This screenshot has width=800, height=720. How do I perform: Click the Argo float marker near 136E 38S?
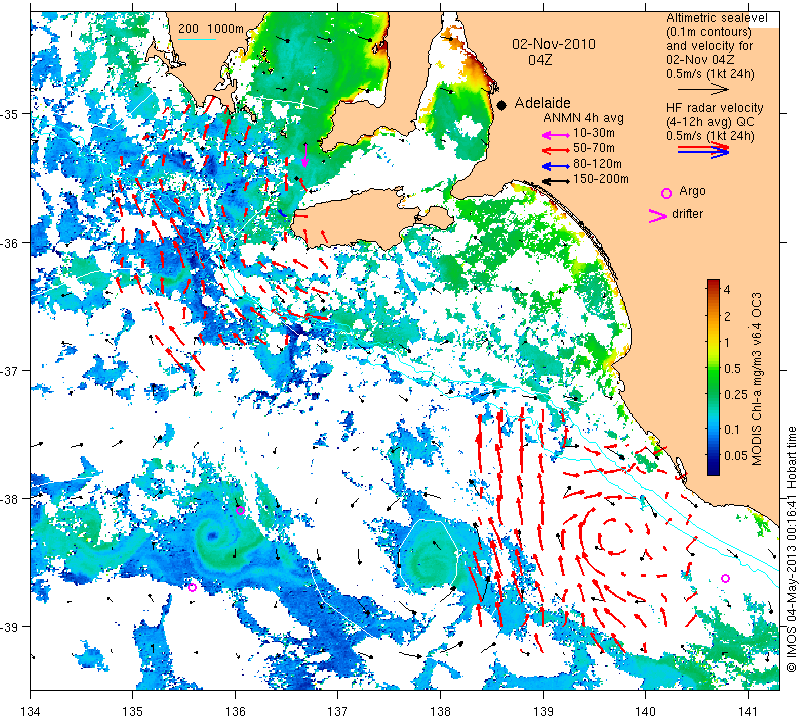click(x=240, y=510)
